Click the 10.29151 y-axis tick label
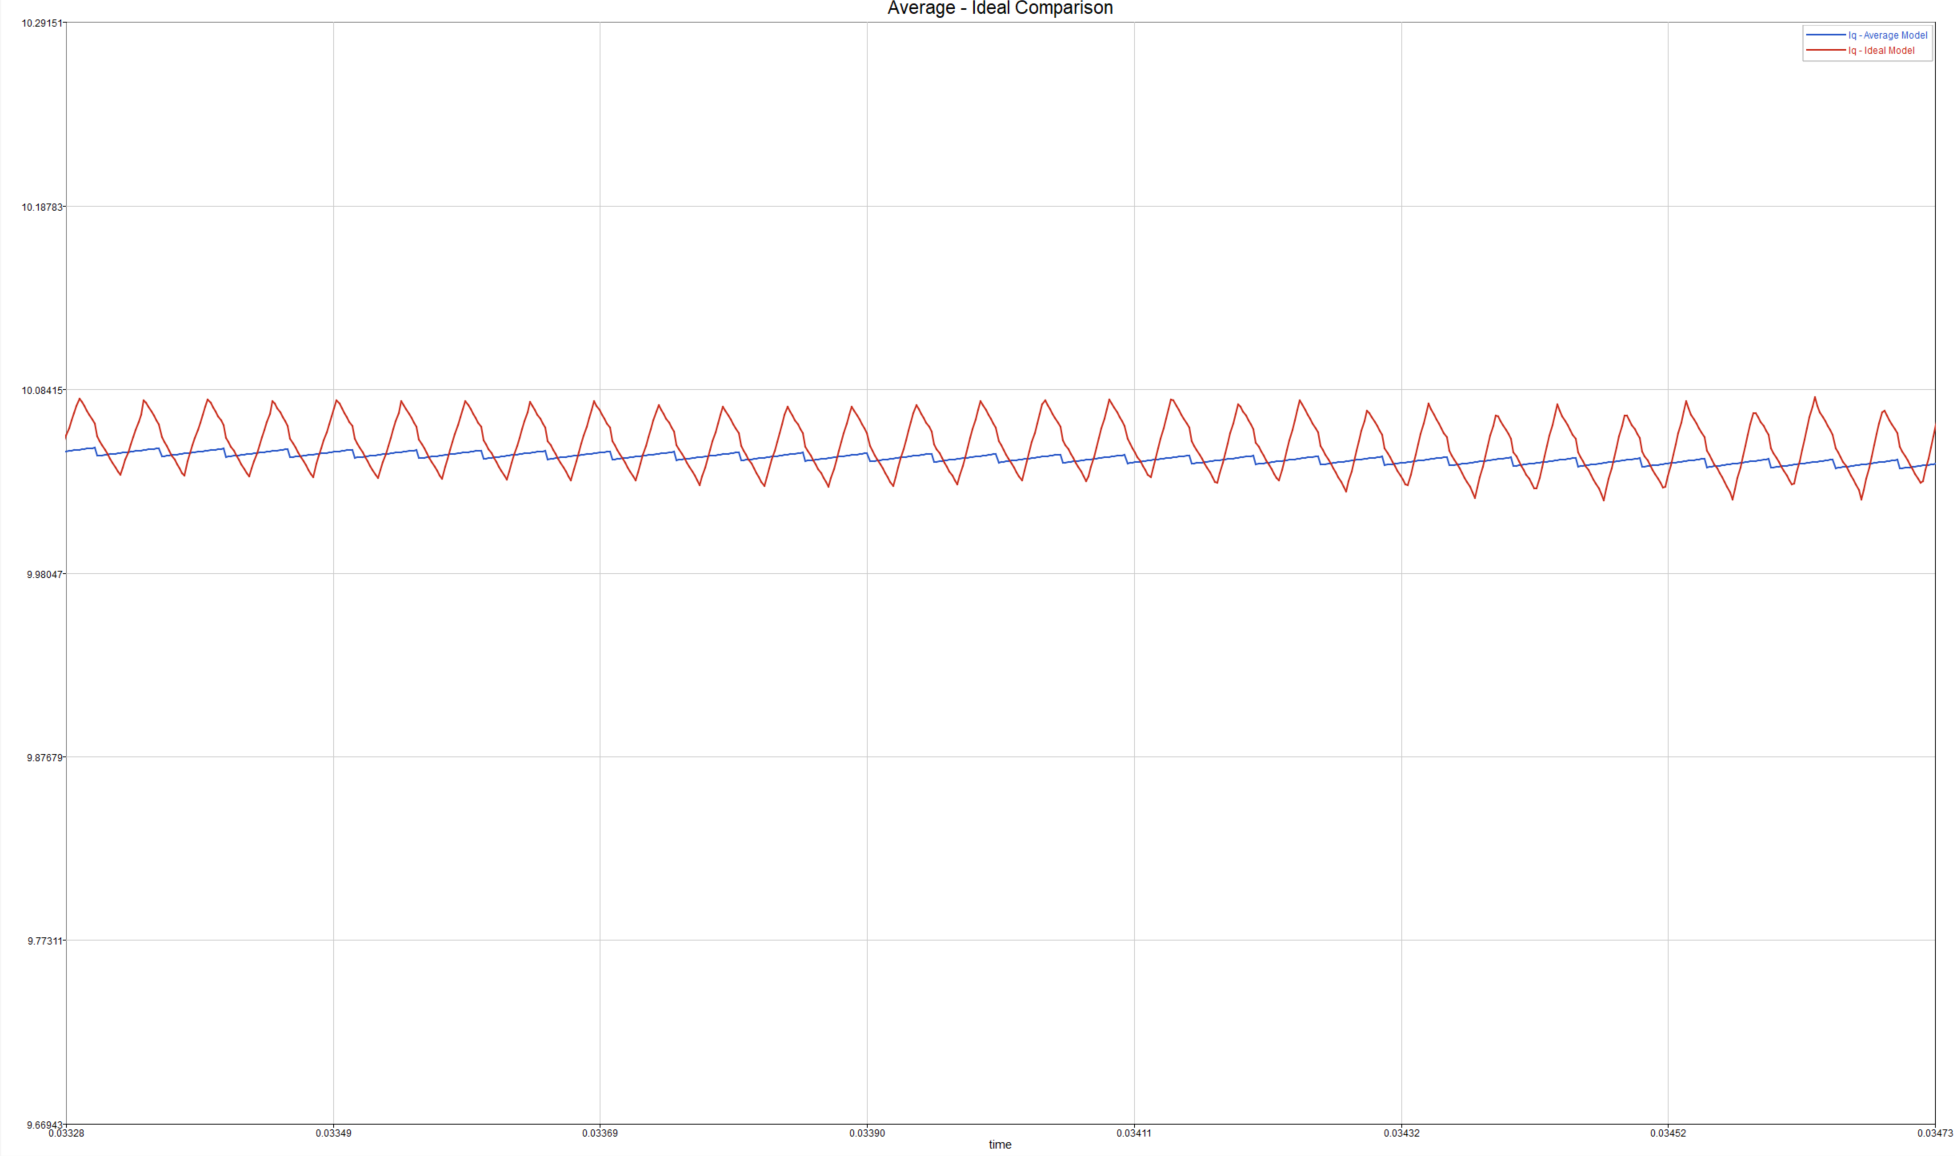 42,23
